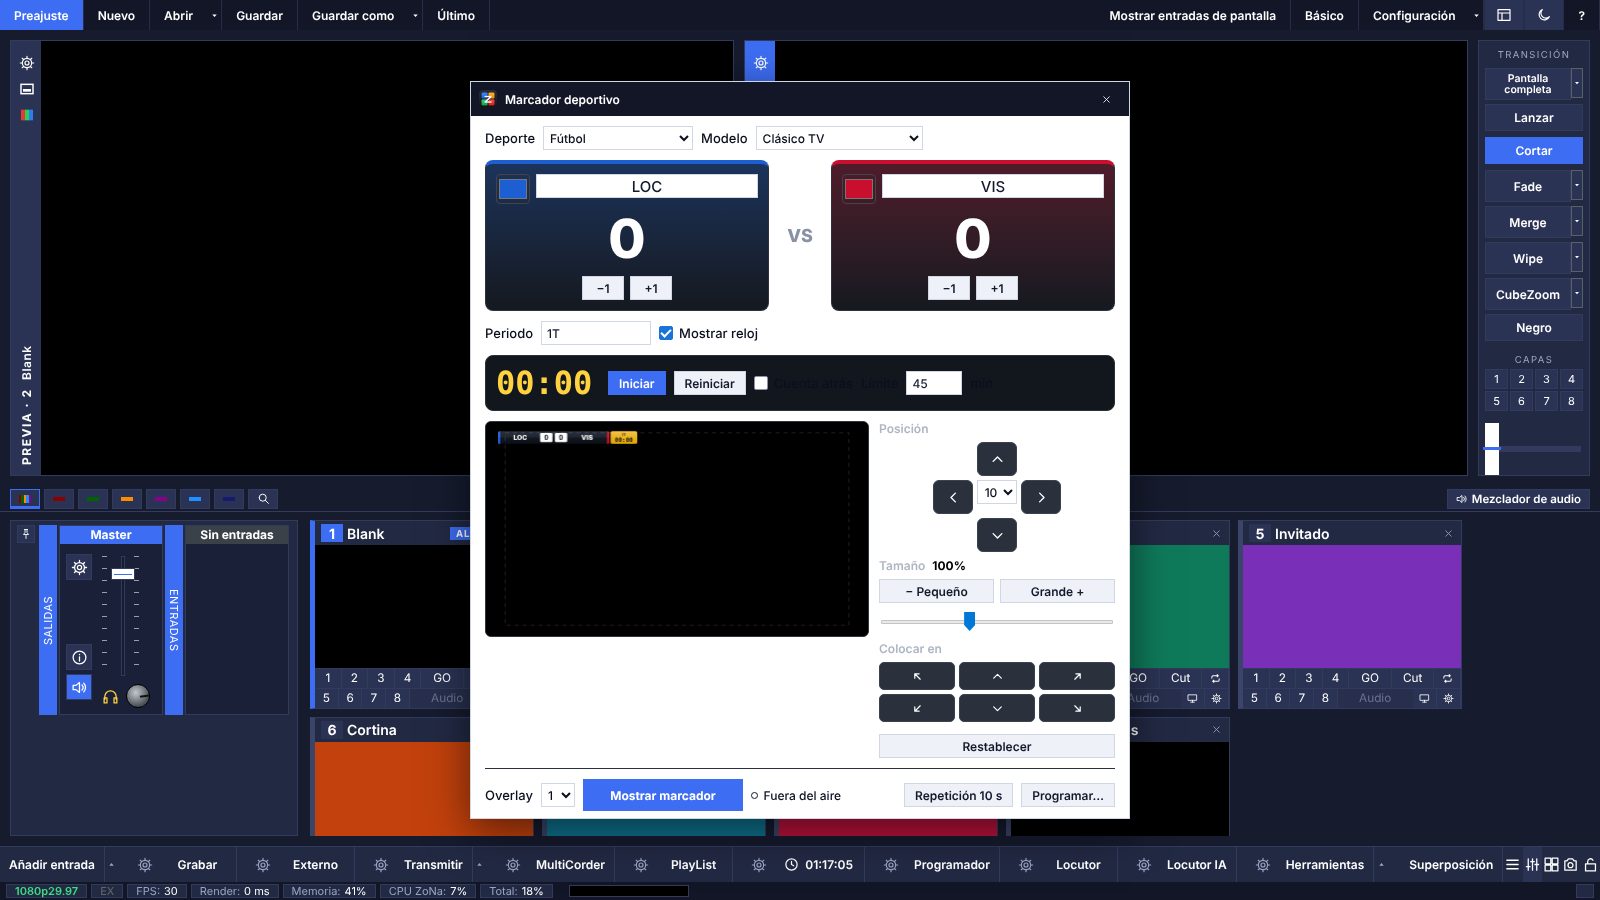This screenshot has width=1600, height=900.
Task: Click the LOC team blue color swatch
Action: tap(513, 188)
